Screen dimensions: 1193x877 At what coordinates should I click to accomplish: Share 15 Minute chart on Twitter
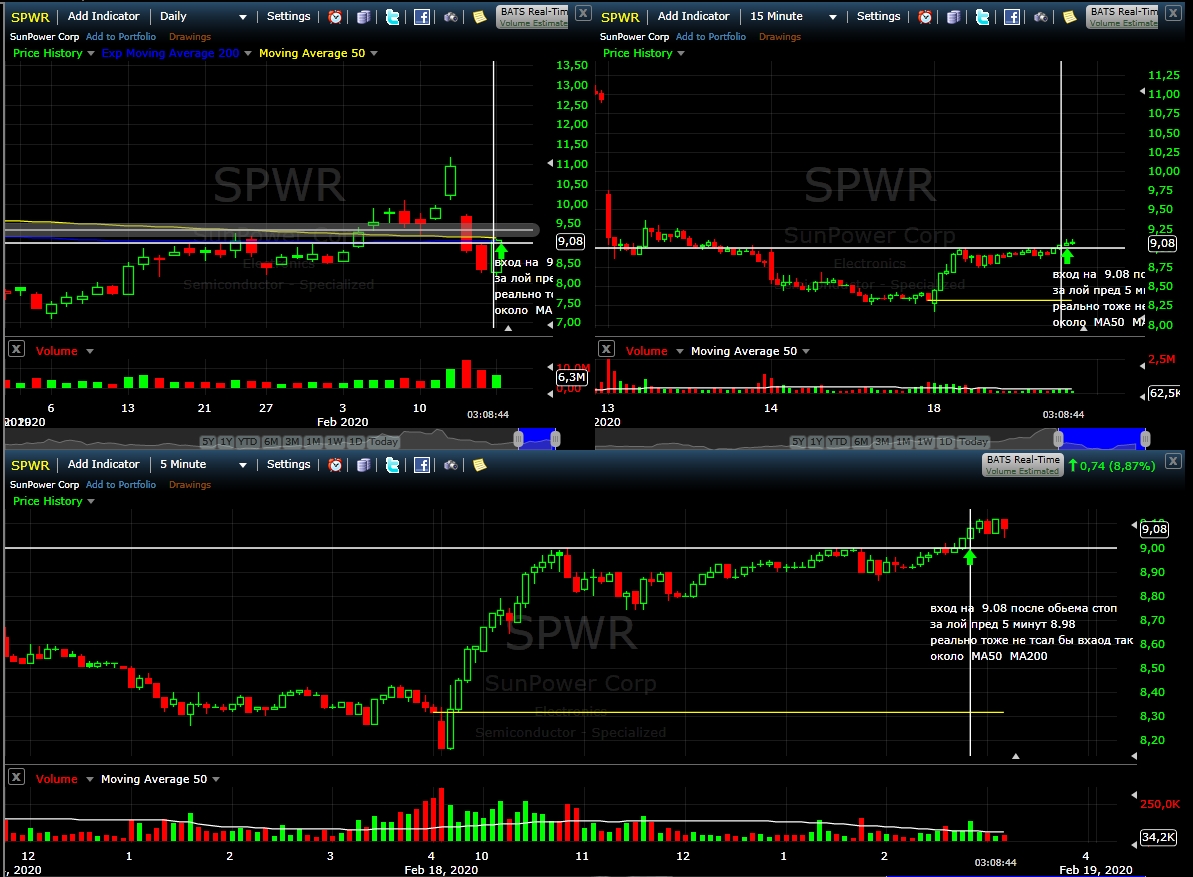[x=983, y=17]
